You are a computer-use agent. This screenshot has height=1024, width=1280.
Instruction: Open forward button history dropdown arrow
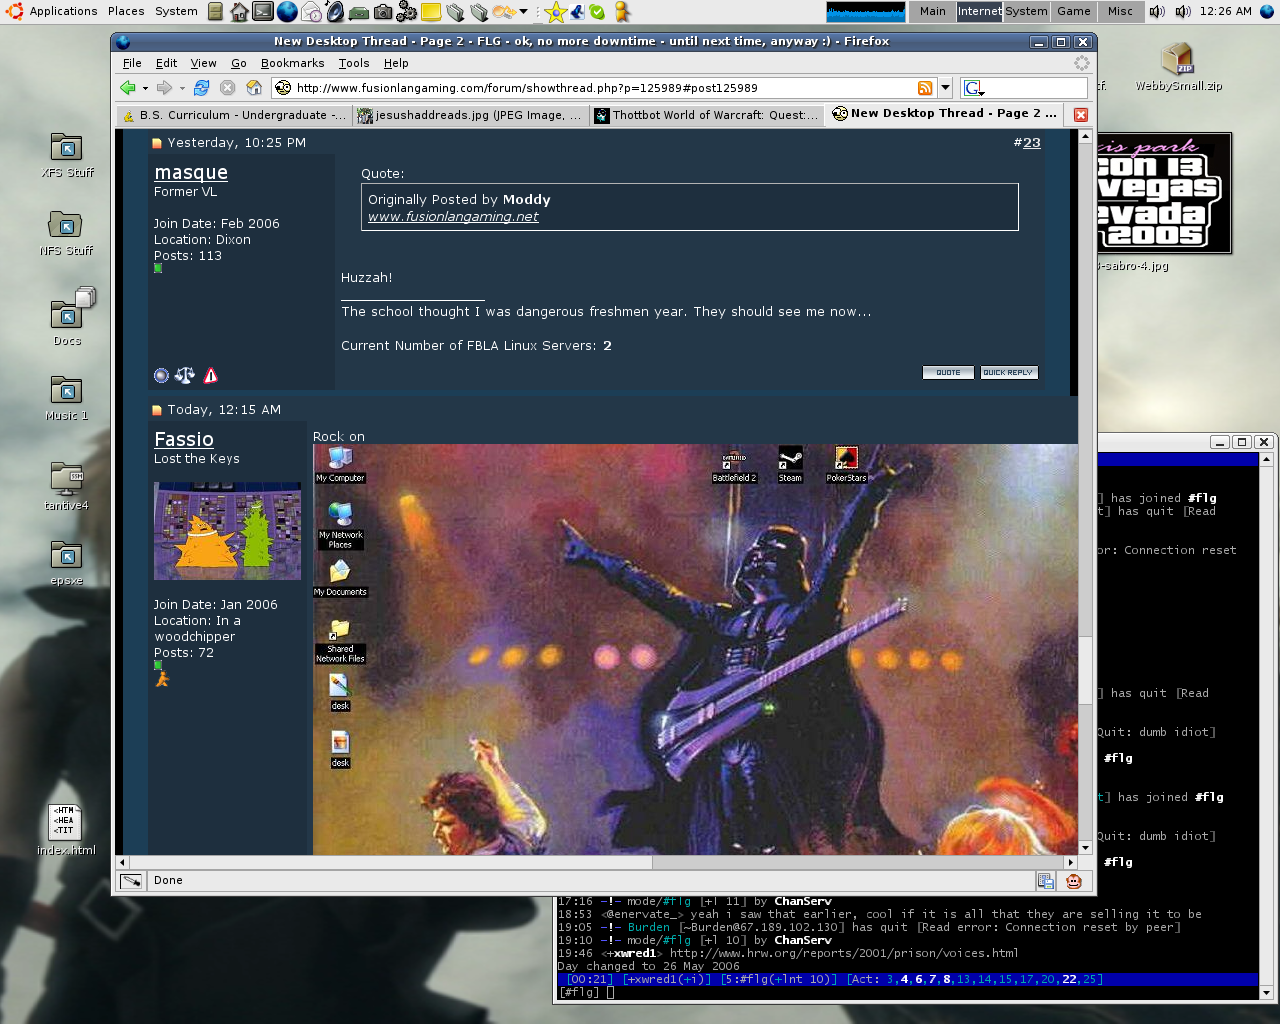click(182, 88)
